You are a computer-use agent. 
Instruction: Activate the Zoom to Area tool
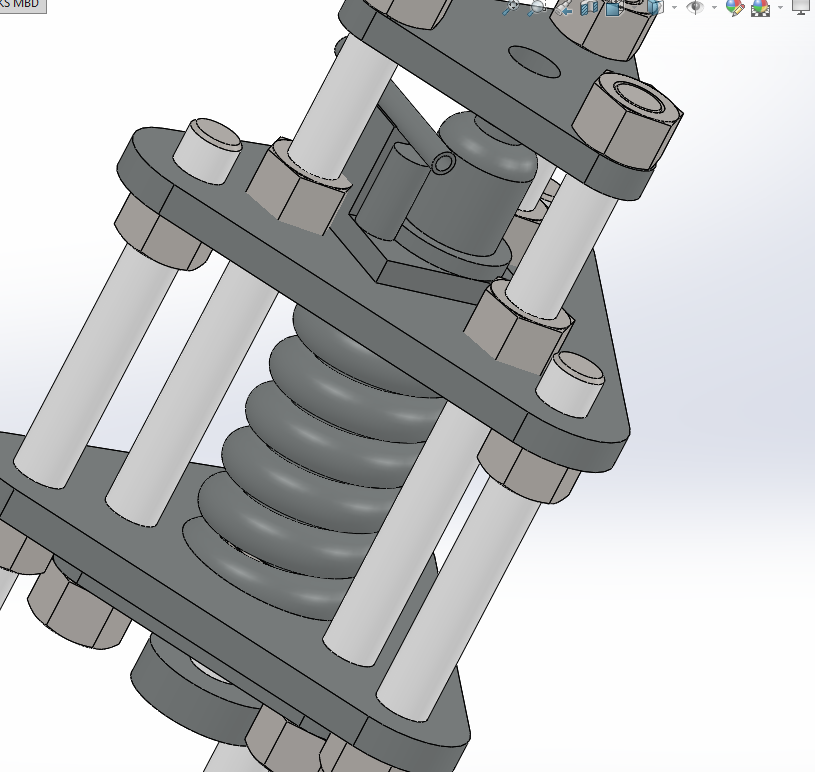[x=536, y=7]
